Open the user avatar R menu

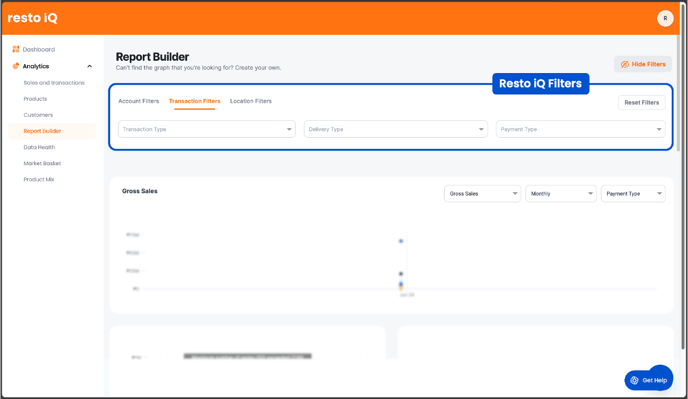pos(665,18)
